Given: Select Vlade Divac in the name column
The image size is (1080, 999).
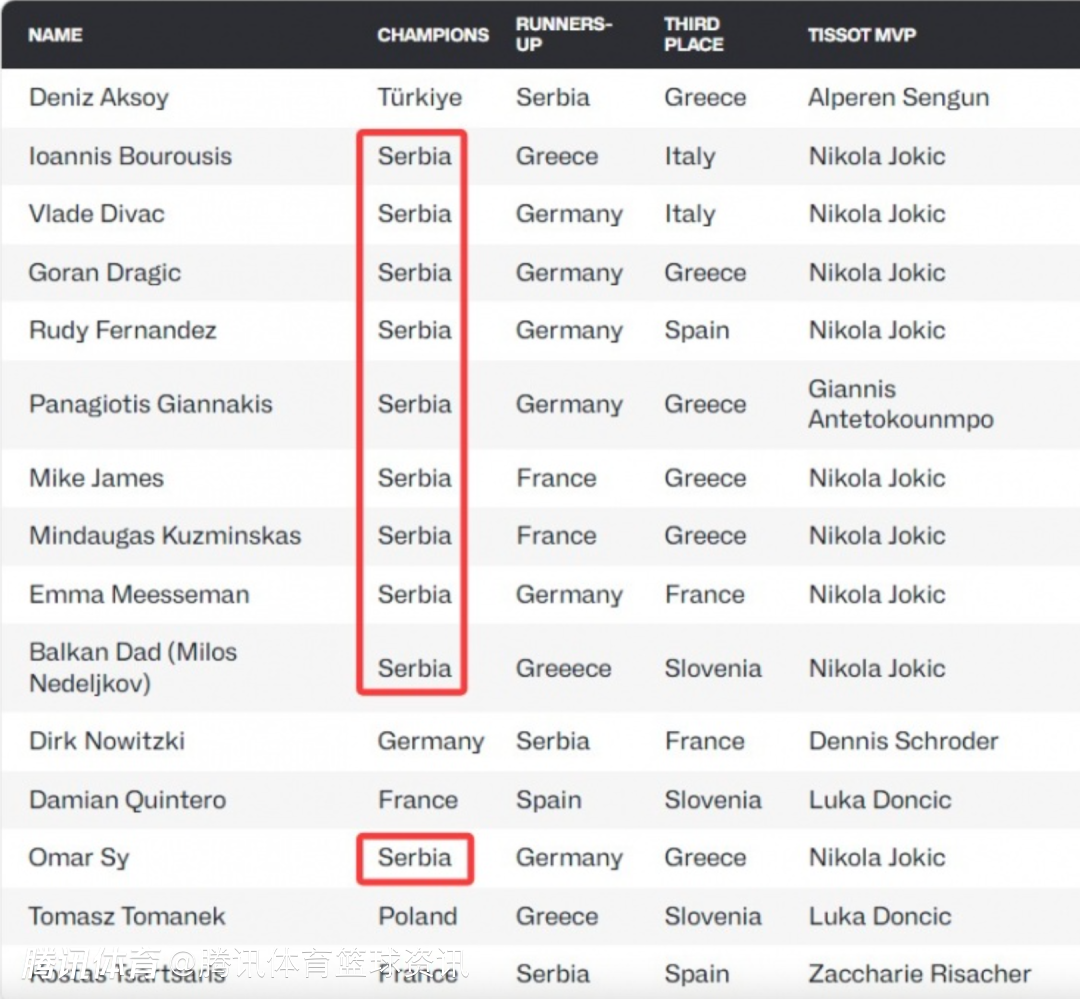Looking at the screenshot, I should [97, 214].
